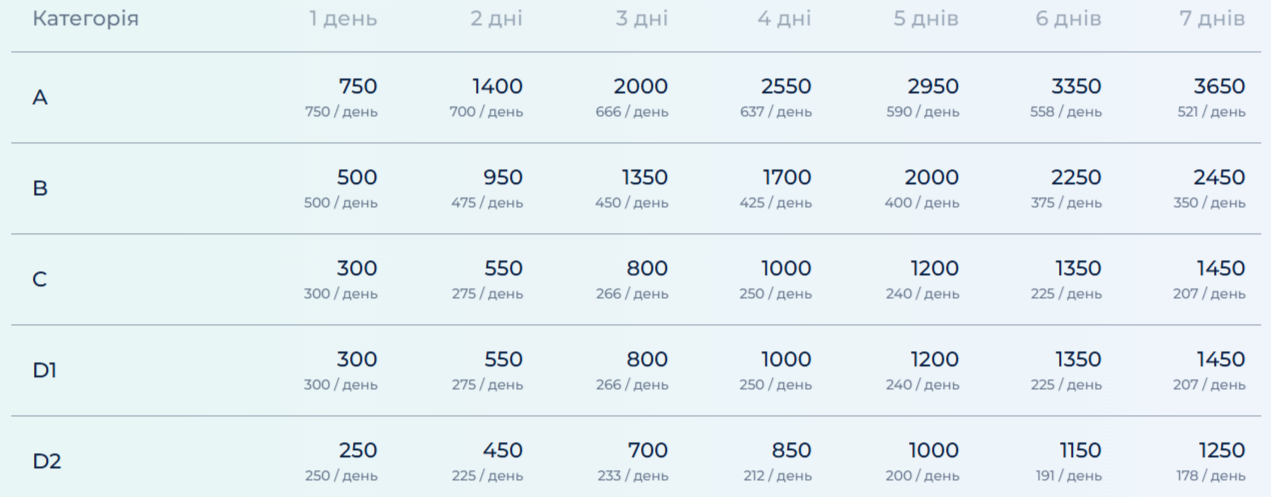Select the 5 днів column header
The height and width of the screenshot is (497, 1271).
[x=926, y=19]
